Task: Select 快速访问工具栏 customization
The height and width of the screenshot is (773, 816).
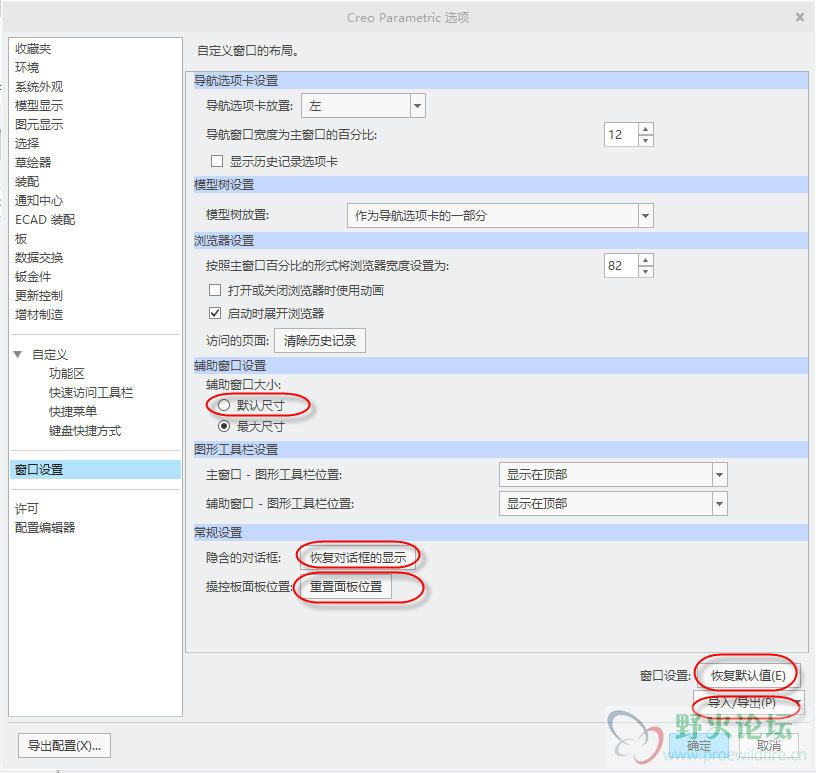Action: click(91, 392)
